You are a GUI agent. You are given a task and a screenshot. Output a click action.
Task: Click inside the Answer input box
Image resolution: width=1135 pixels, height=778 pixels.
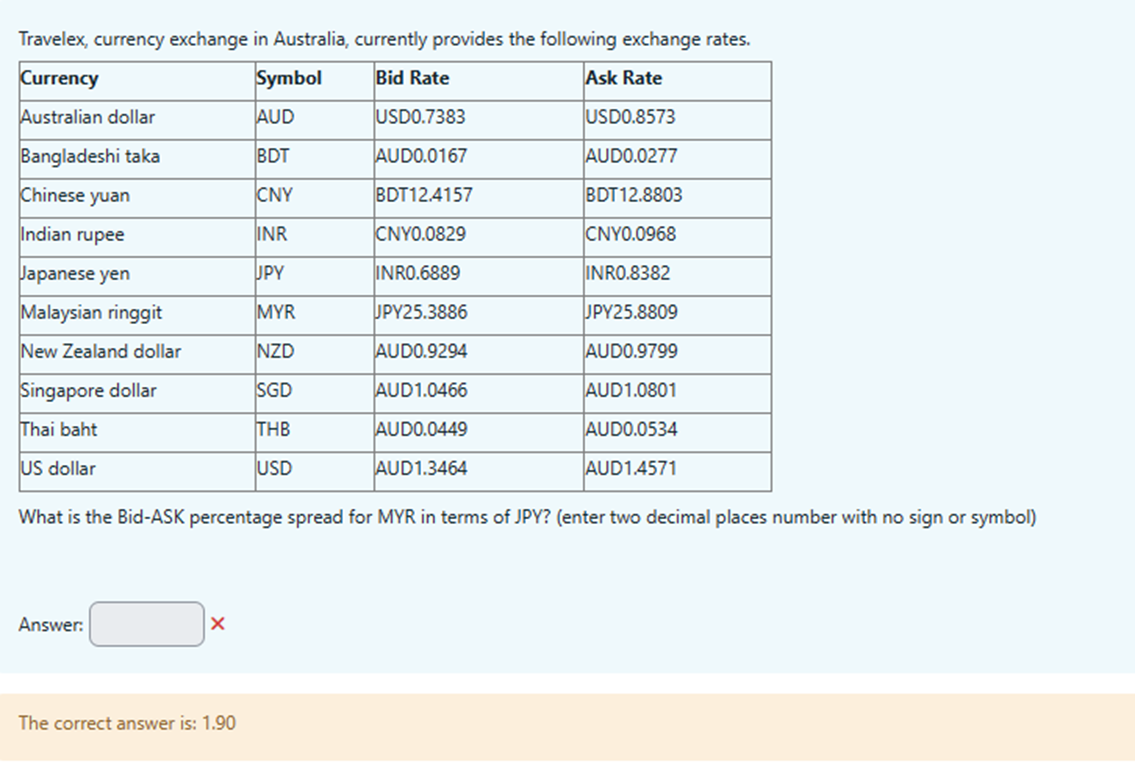146,623
